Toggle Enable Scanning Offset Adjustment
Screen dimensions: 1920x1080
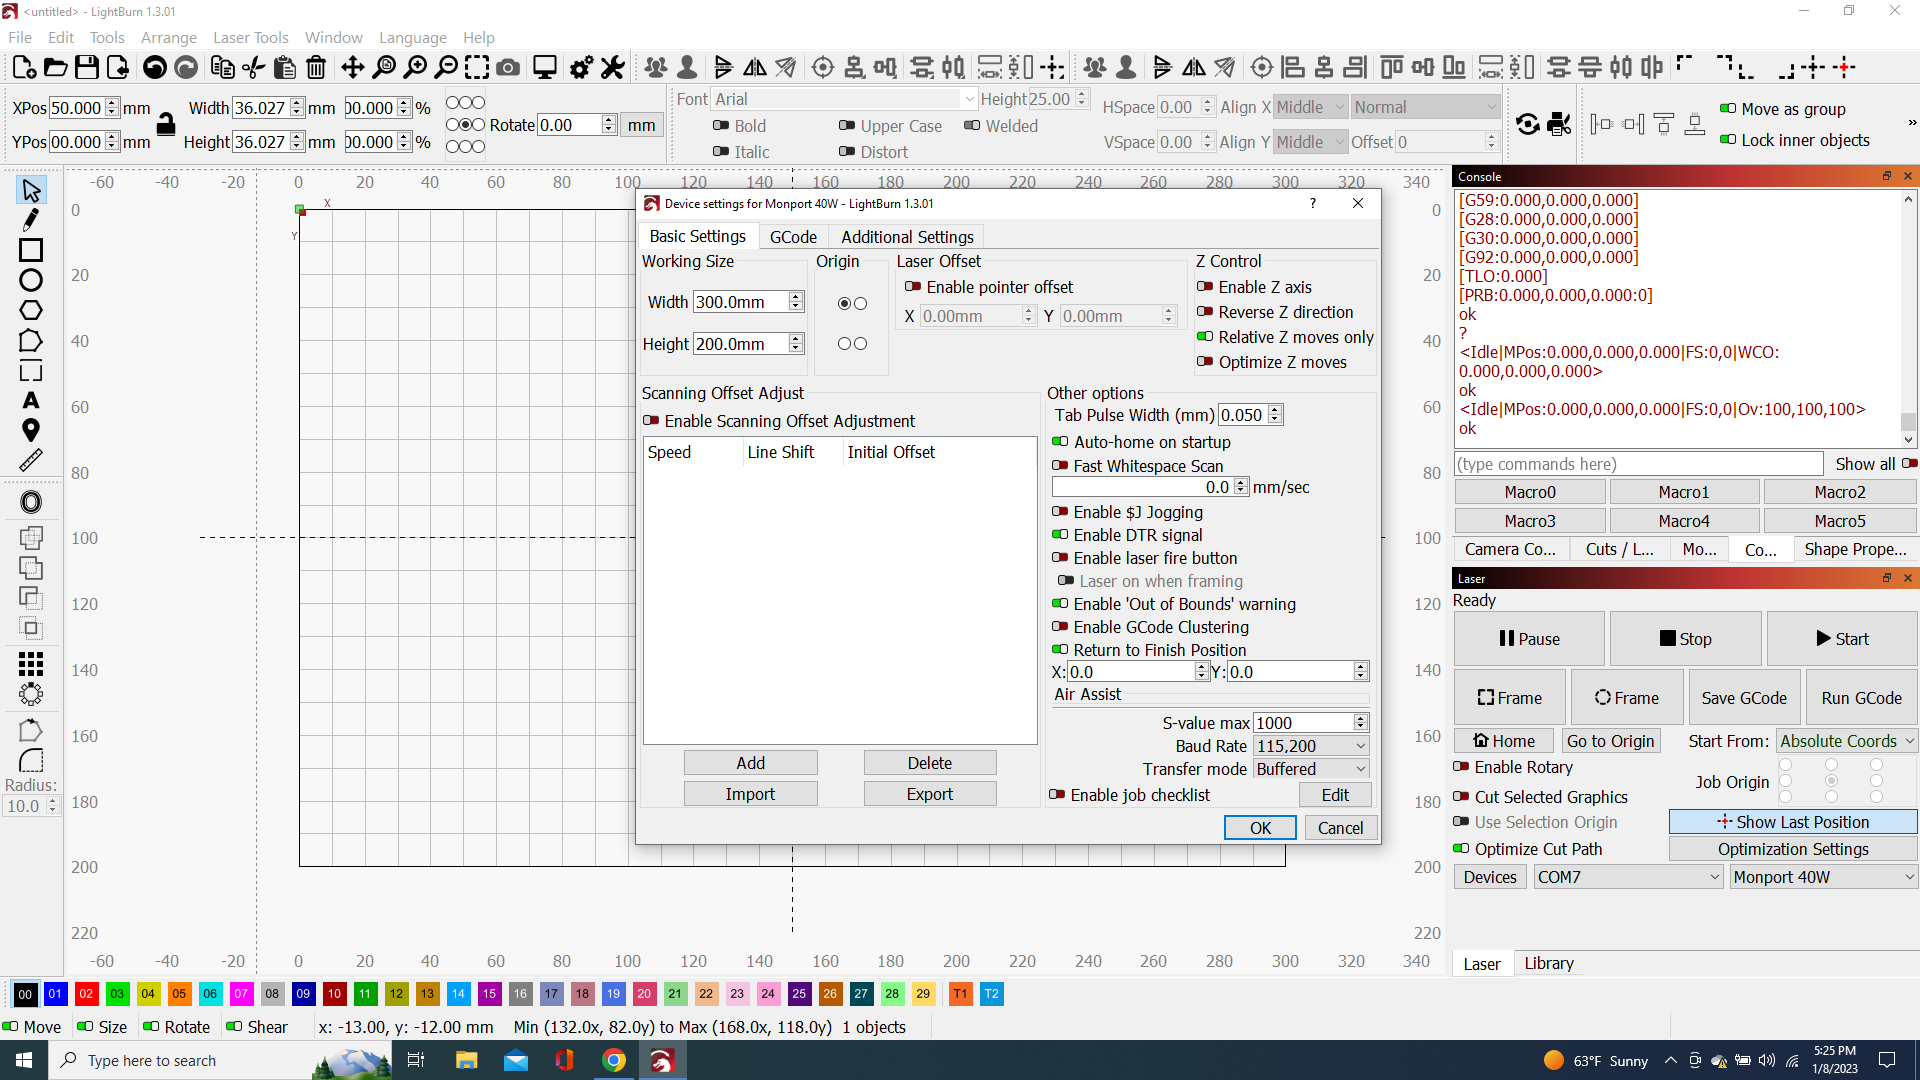coord(651,421)
